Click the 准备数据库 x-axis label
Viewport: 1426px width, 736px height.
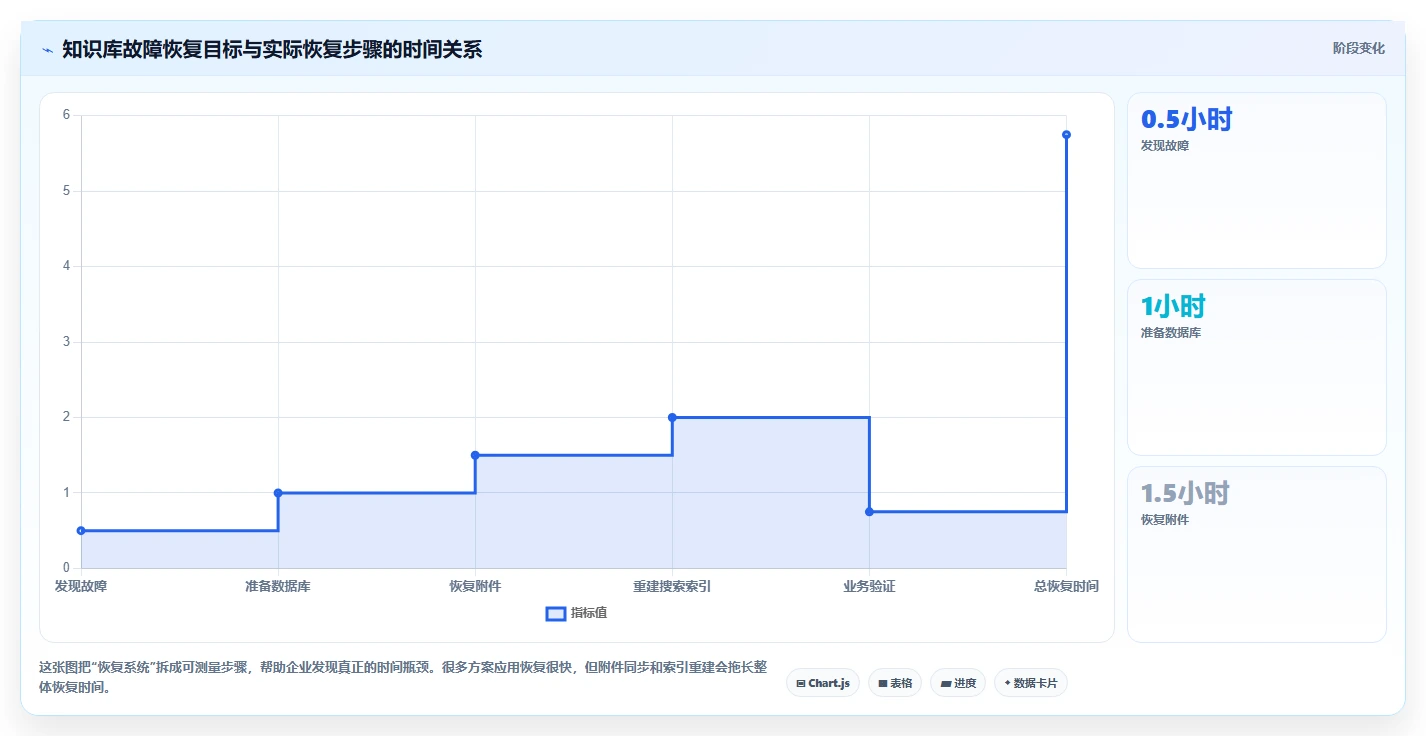[278, 586]
